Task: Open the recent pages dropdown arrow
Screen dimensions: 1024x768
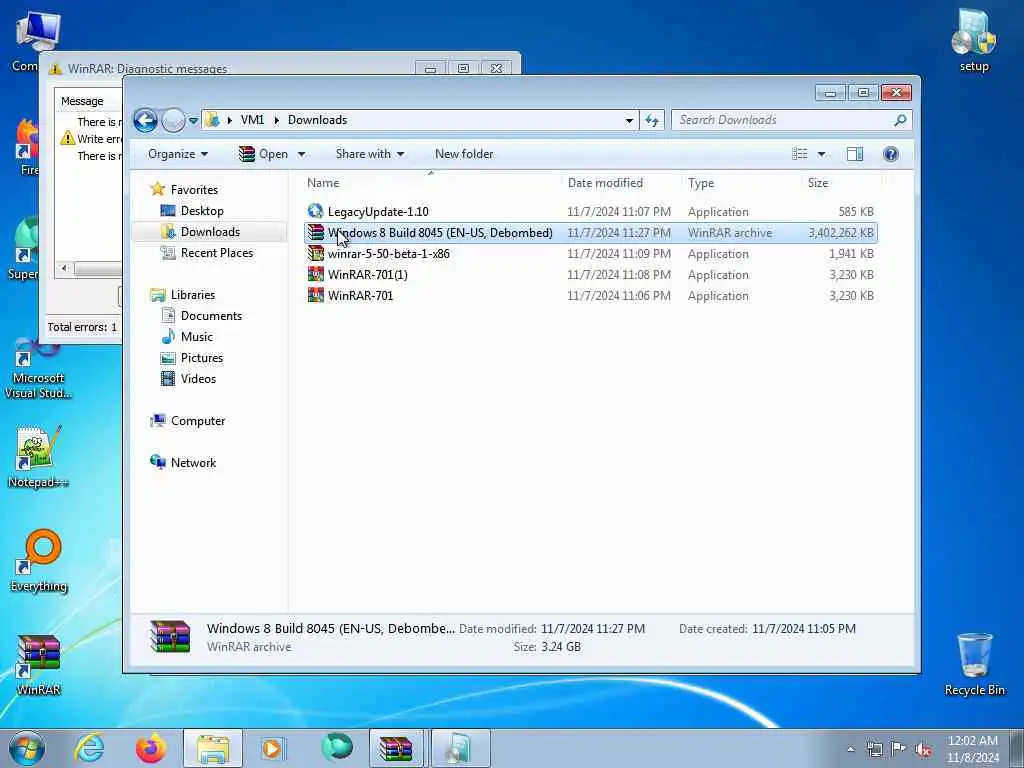Action: 193,121
